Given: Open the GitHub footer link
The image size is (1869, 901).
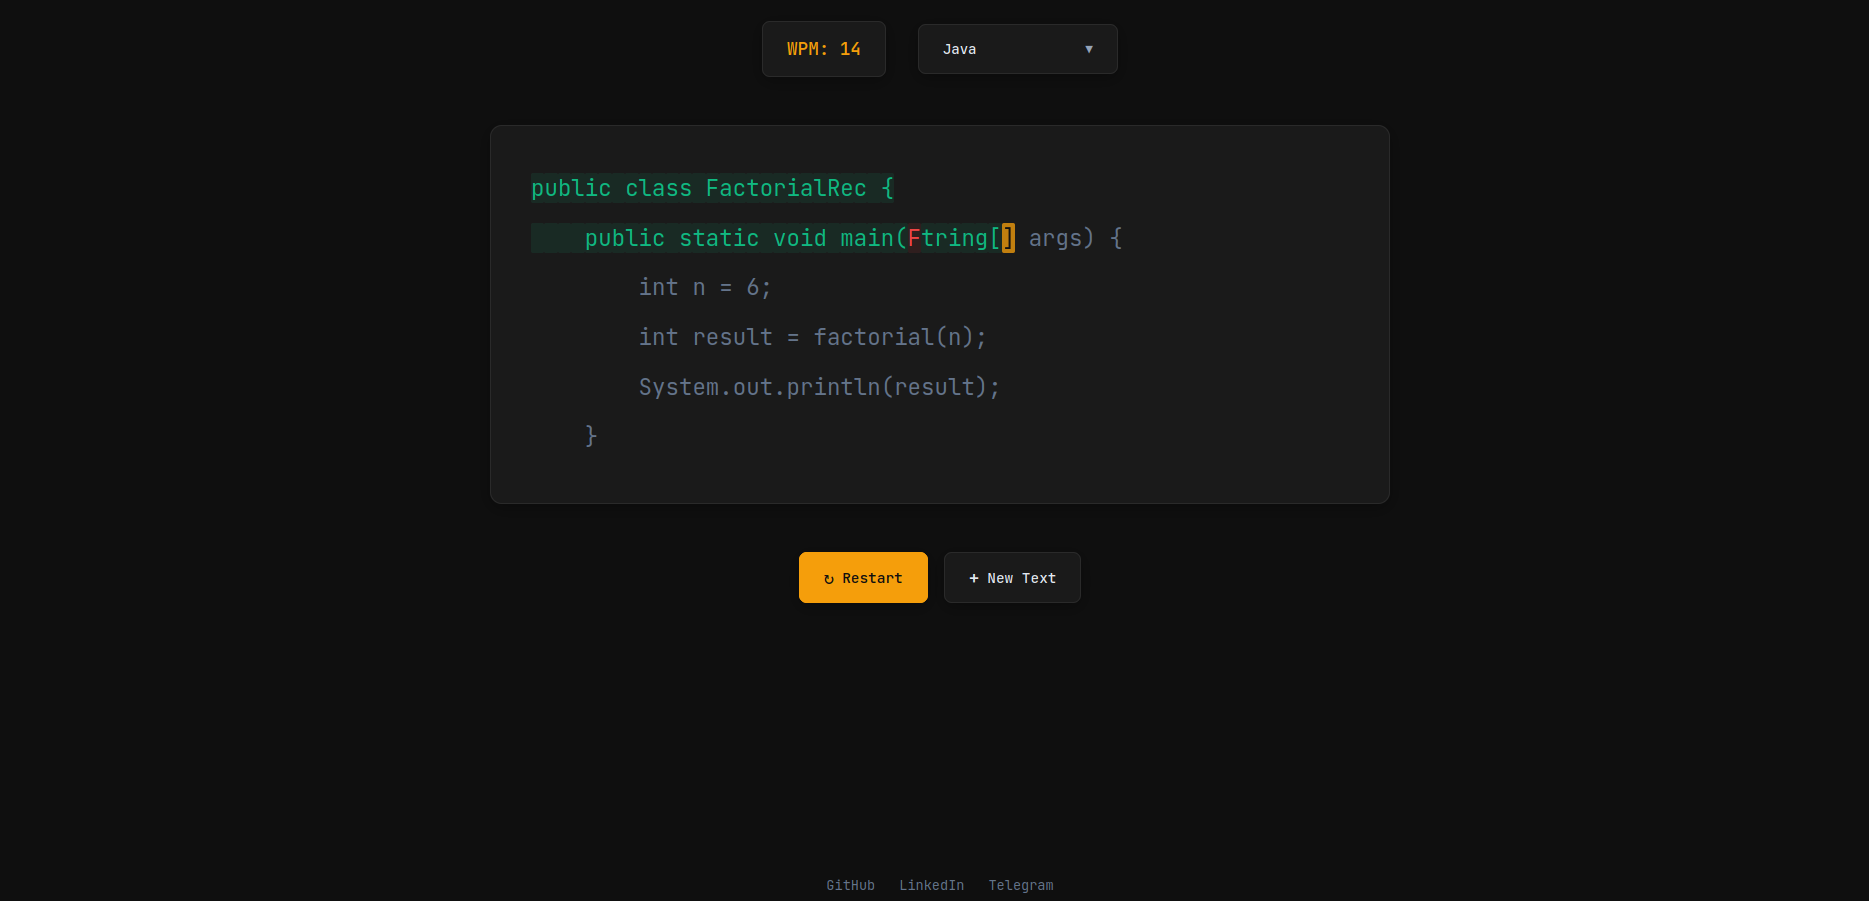Looking at the screenshot, I should coord(850,885).
